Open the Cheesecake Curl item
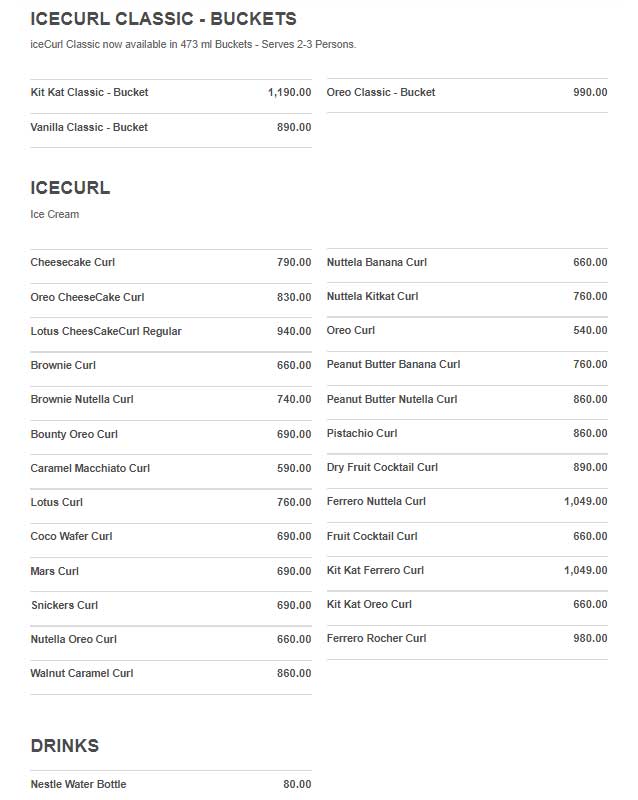The height and width of the screenshot is (800, 638). pyautogui.click(x=171, y=262)
